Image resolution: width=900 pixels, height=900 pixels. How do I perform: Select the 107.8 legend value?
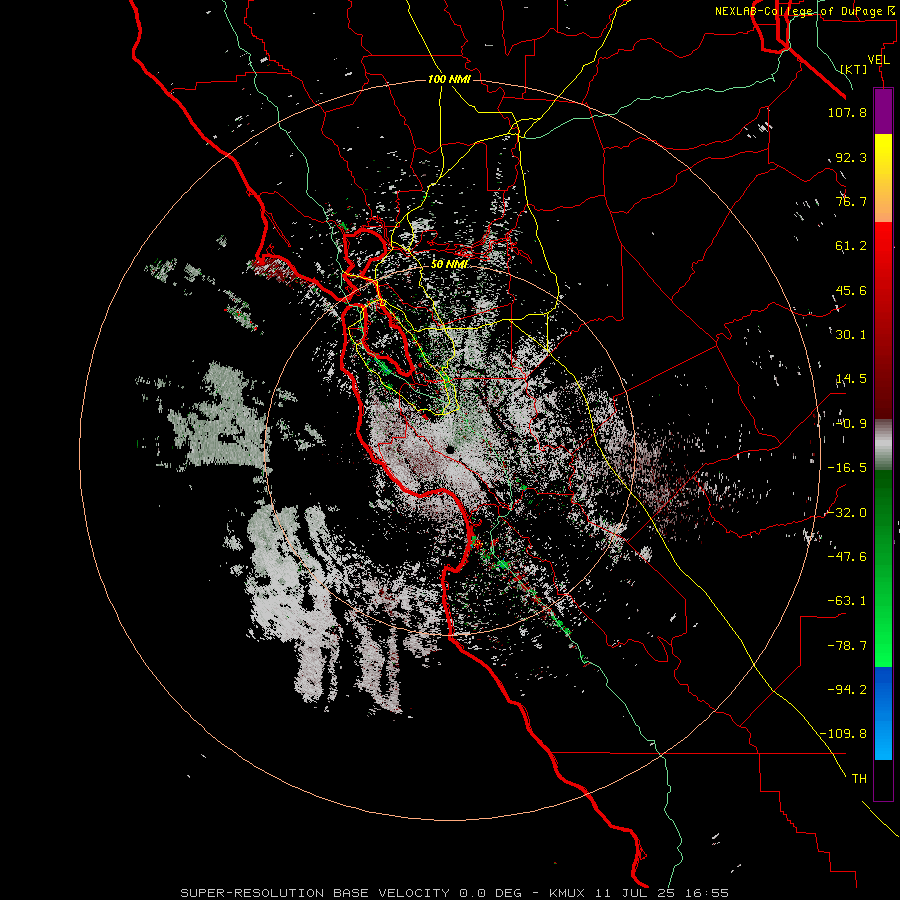pyautogui.click(x=847, y=112)
